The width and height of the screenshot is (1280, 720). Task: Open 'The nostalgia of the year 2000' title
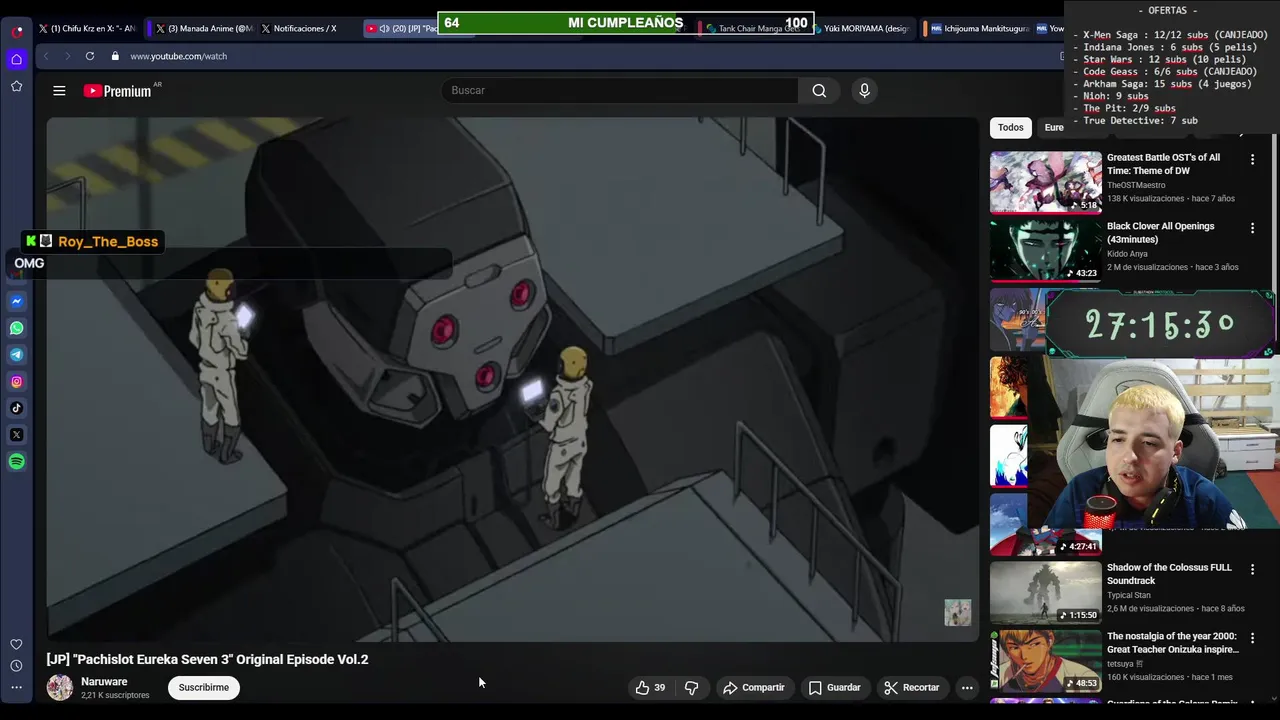(1172, 642)
